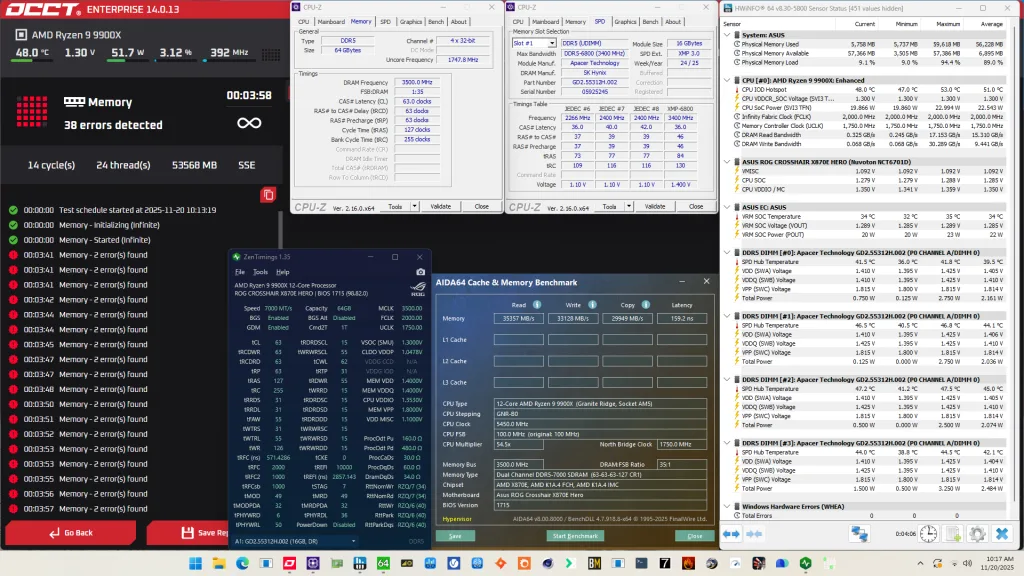Switch to the Graphics tab in CPU-Z
Image resolution: width=1024 pixels, height=576 pixels.
click(x=409, y=20)
